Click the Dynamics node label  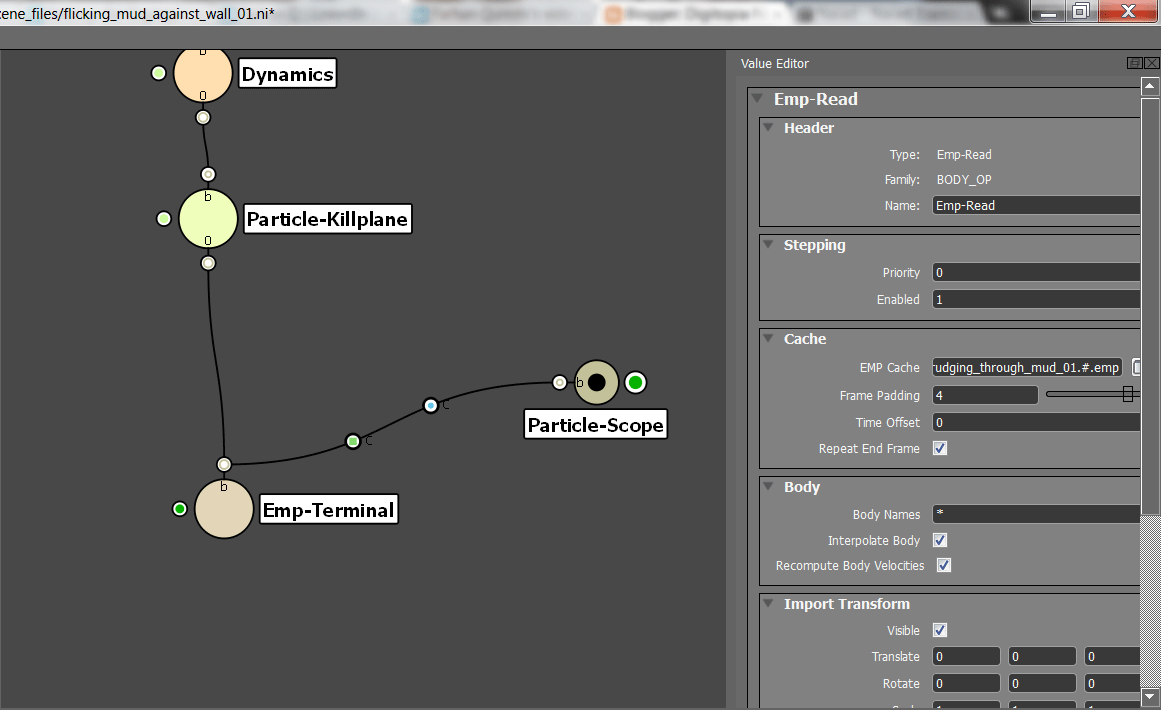288,73
